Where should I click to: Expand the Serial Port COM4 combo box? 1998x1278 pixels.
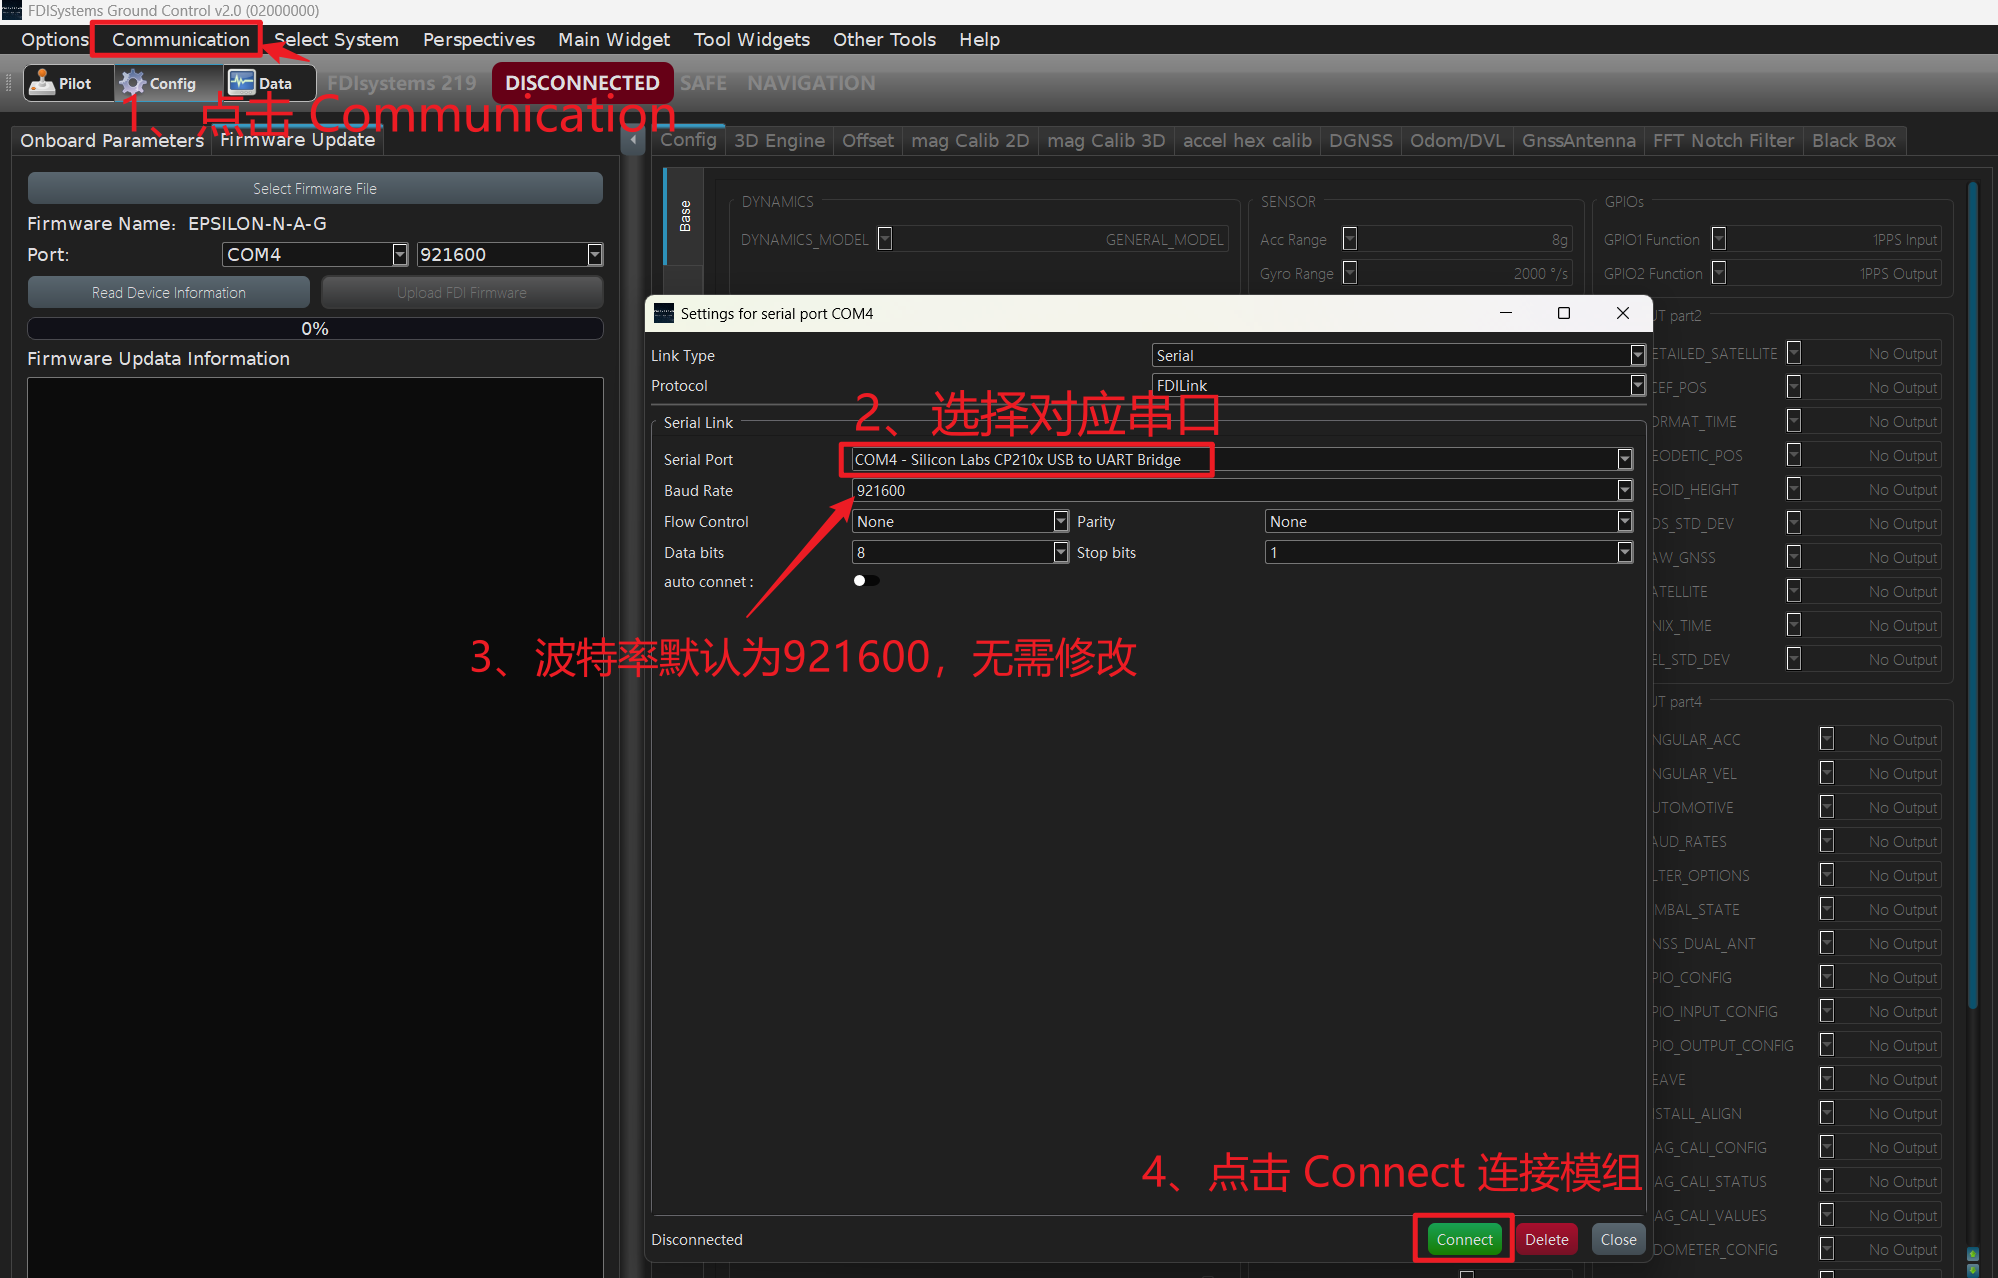(1241, 459)
